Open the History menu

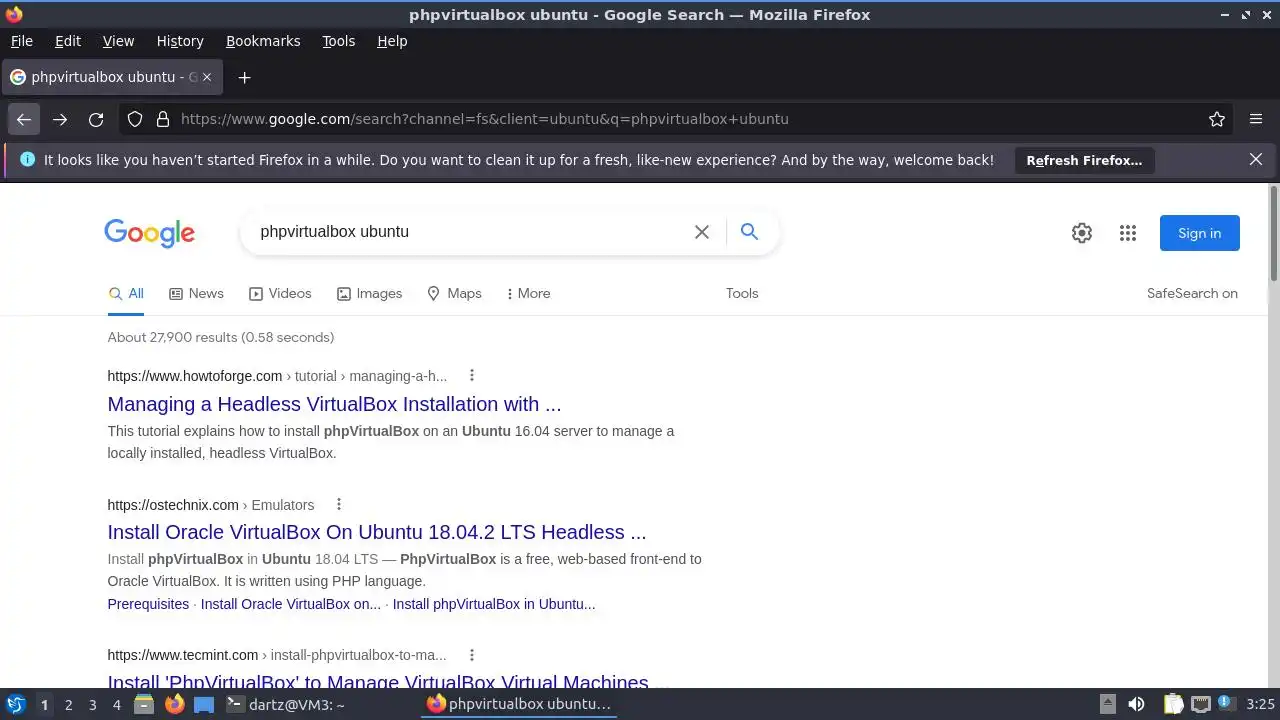pos(180,41)
